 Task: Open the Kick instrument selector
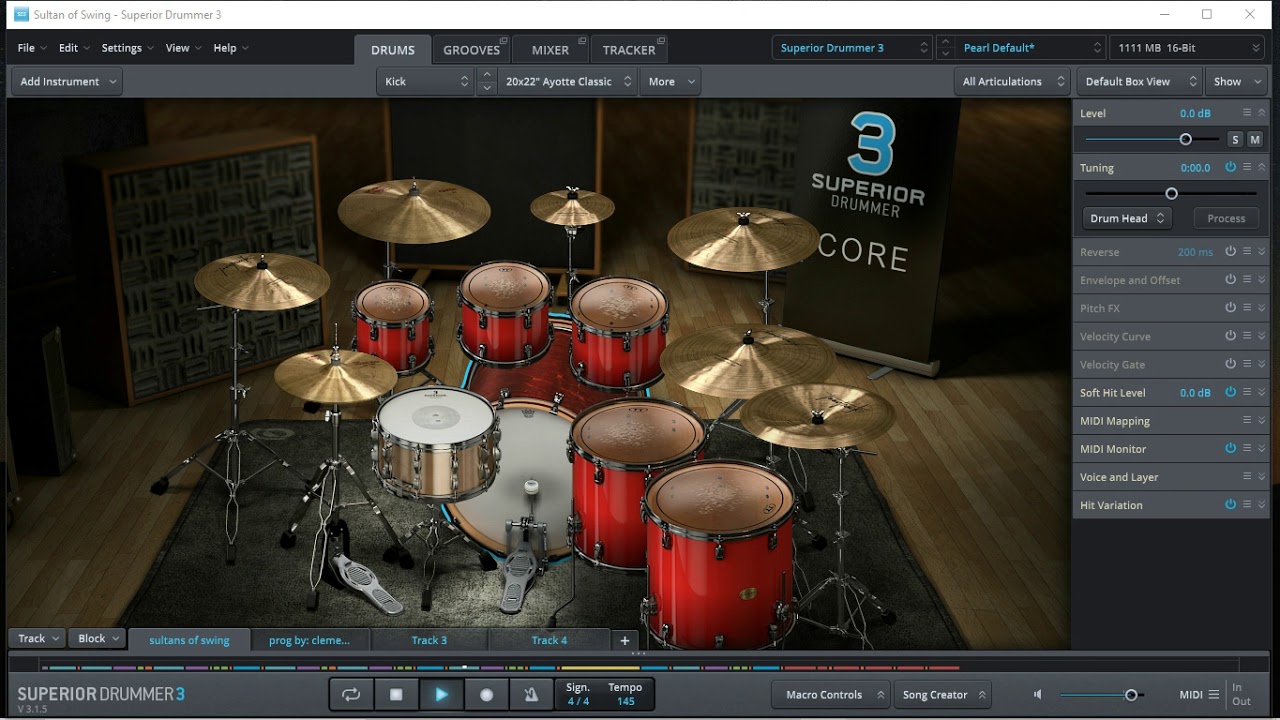tap(425, 81)
